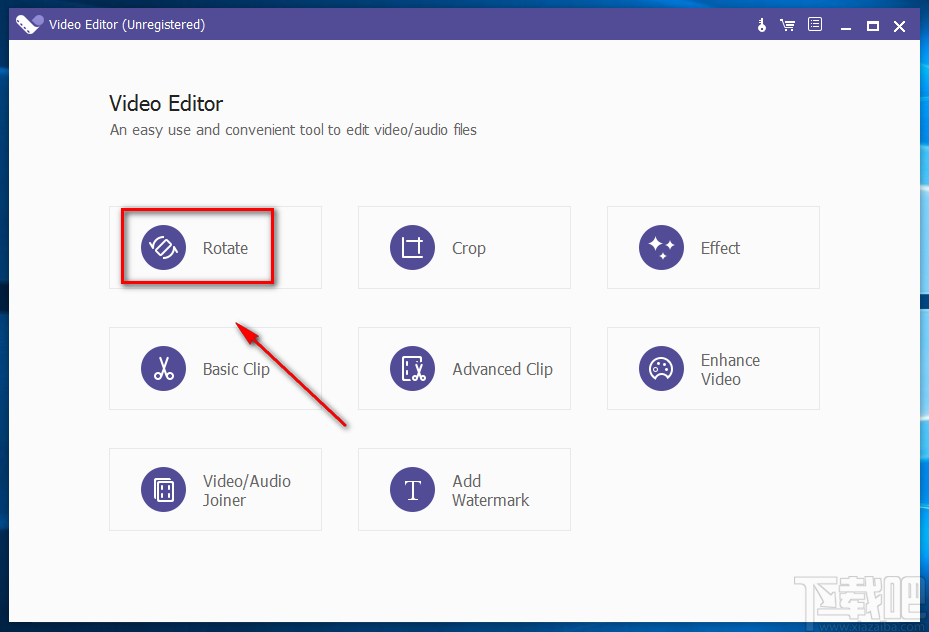Viewport: 929px width, 632px height.
Task: Open the Rotate tool label
Action: [x=225, y=248]
